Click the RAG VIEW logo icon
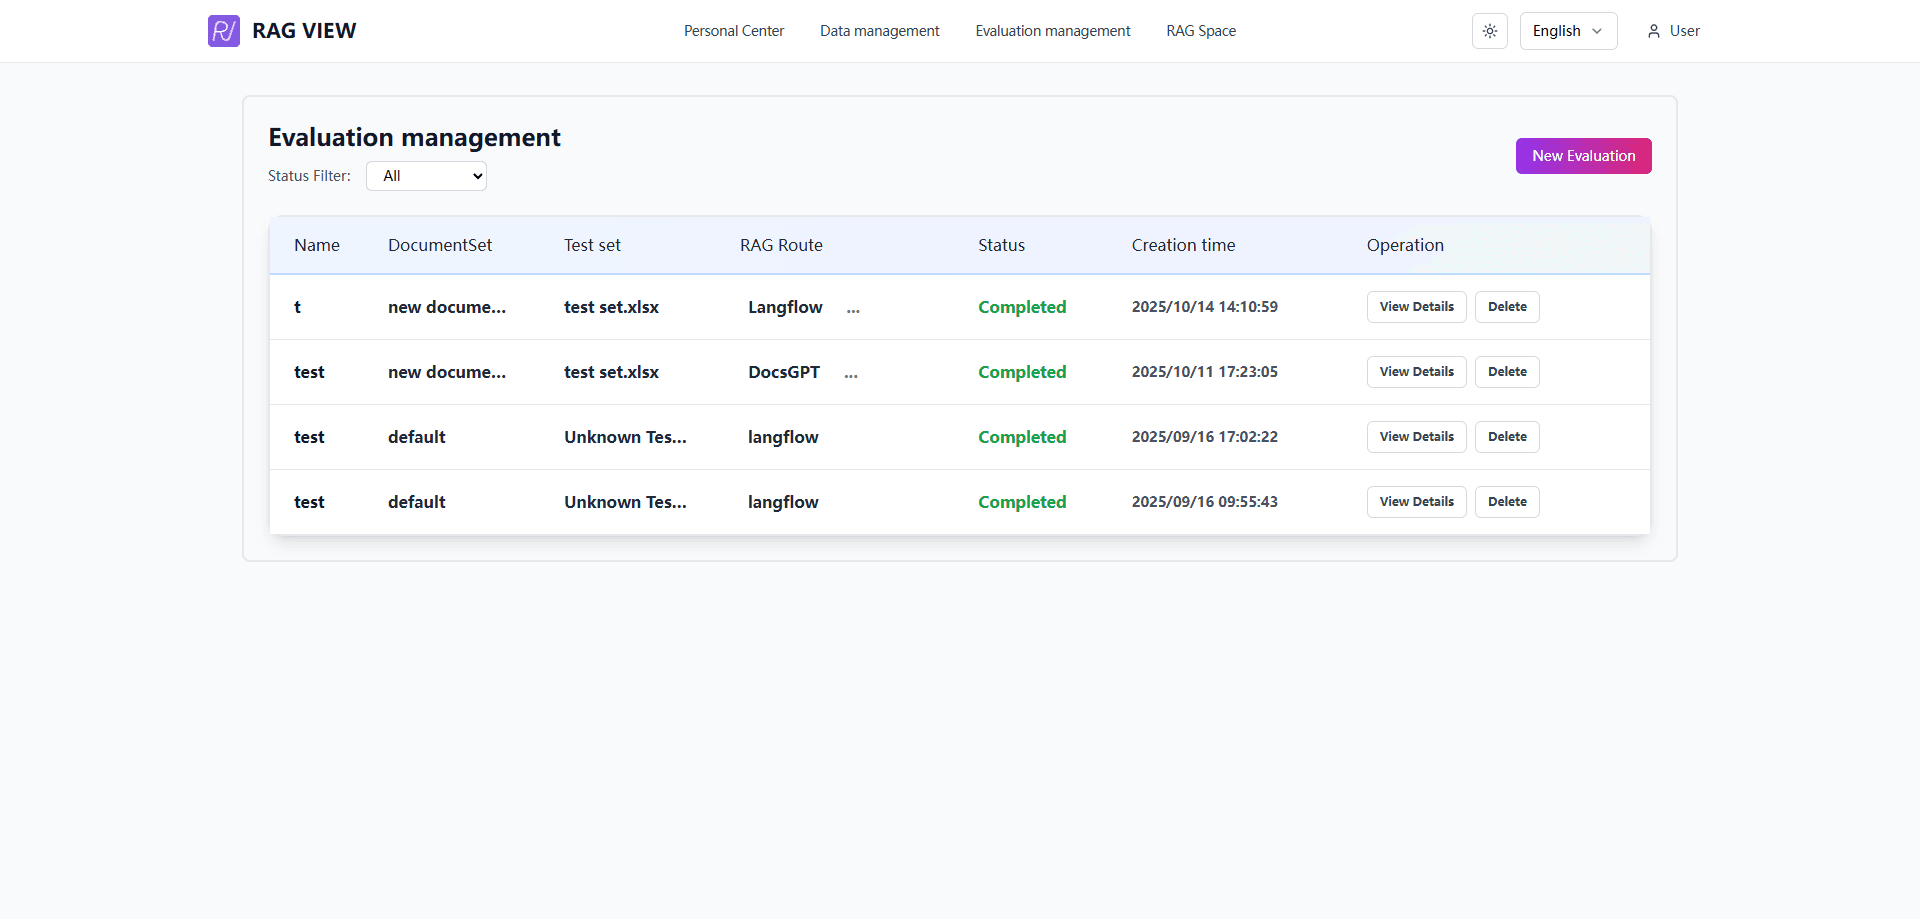Viewport: 1920px width, 919px height. (x=223, y=31)
